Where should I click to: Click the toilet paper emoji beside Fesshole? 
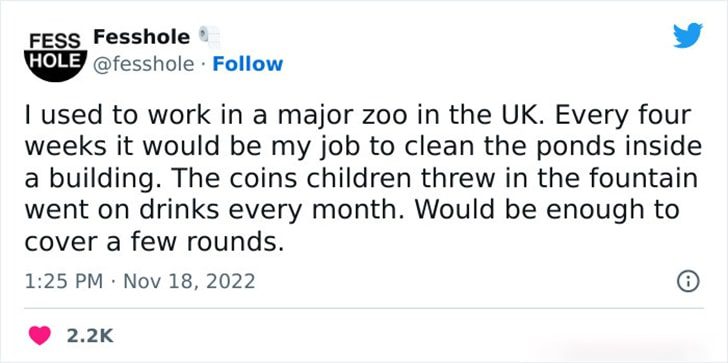209,37
